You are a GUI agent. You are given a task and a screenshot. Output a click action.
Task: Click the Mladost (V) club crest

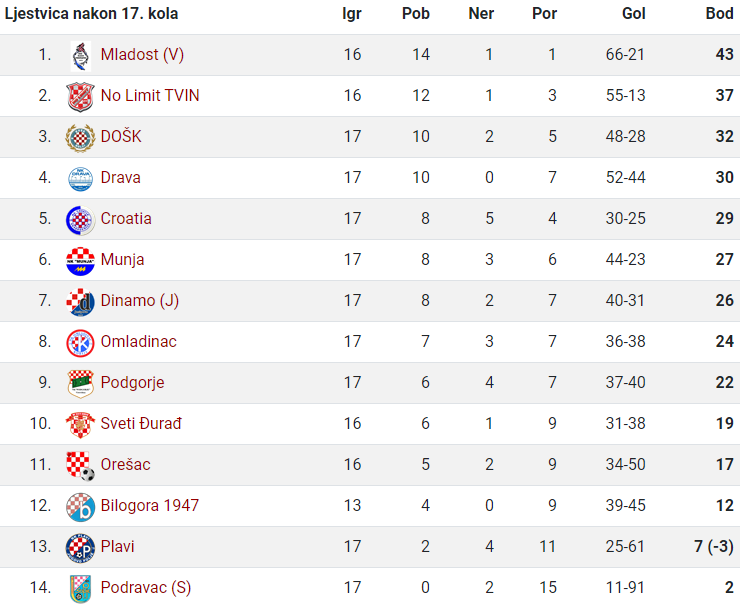click(80, 56)
